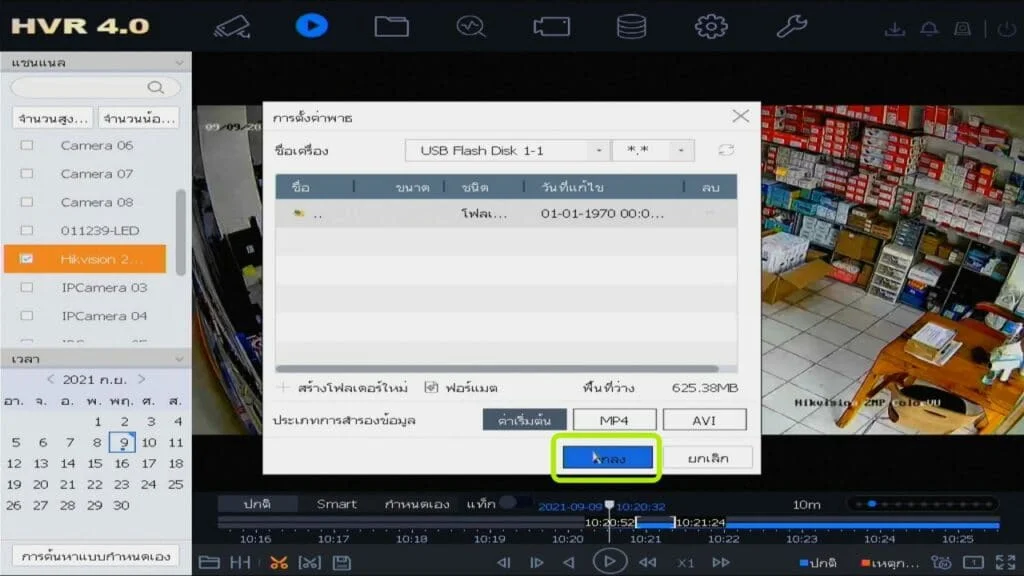Click the alarm bell icon in top bar
Viewport: 1024px width, 576px height.
pyautogui.click(x=928, y=29)
